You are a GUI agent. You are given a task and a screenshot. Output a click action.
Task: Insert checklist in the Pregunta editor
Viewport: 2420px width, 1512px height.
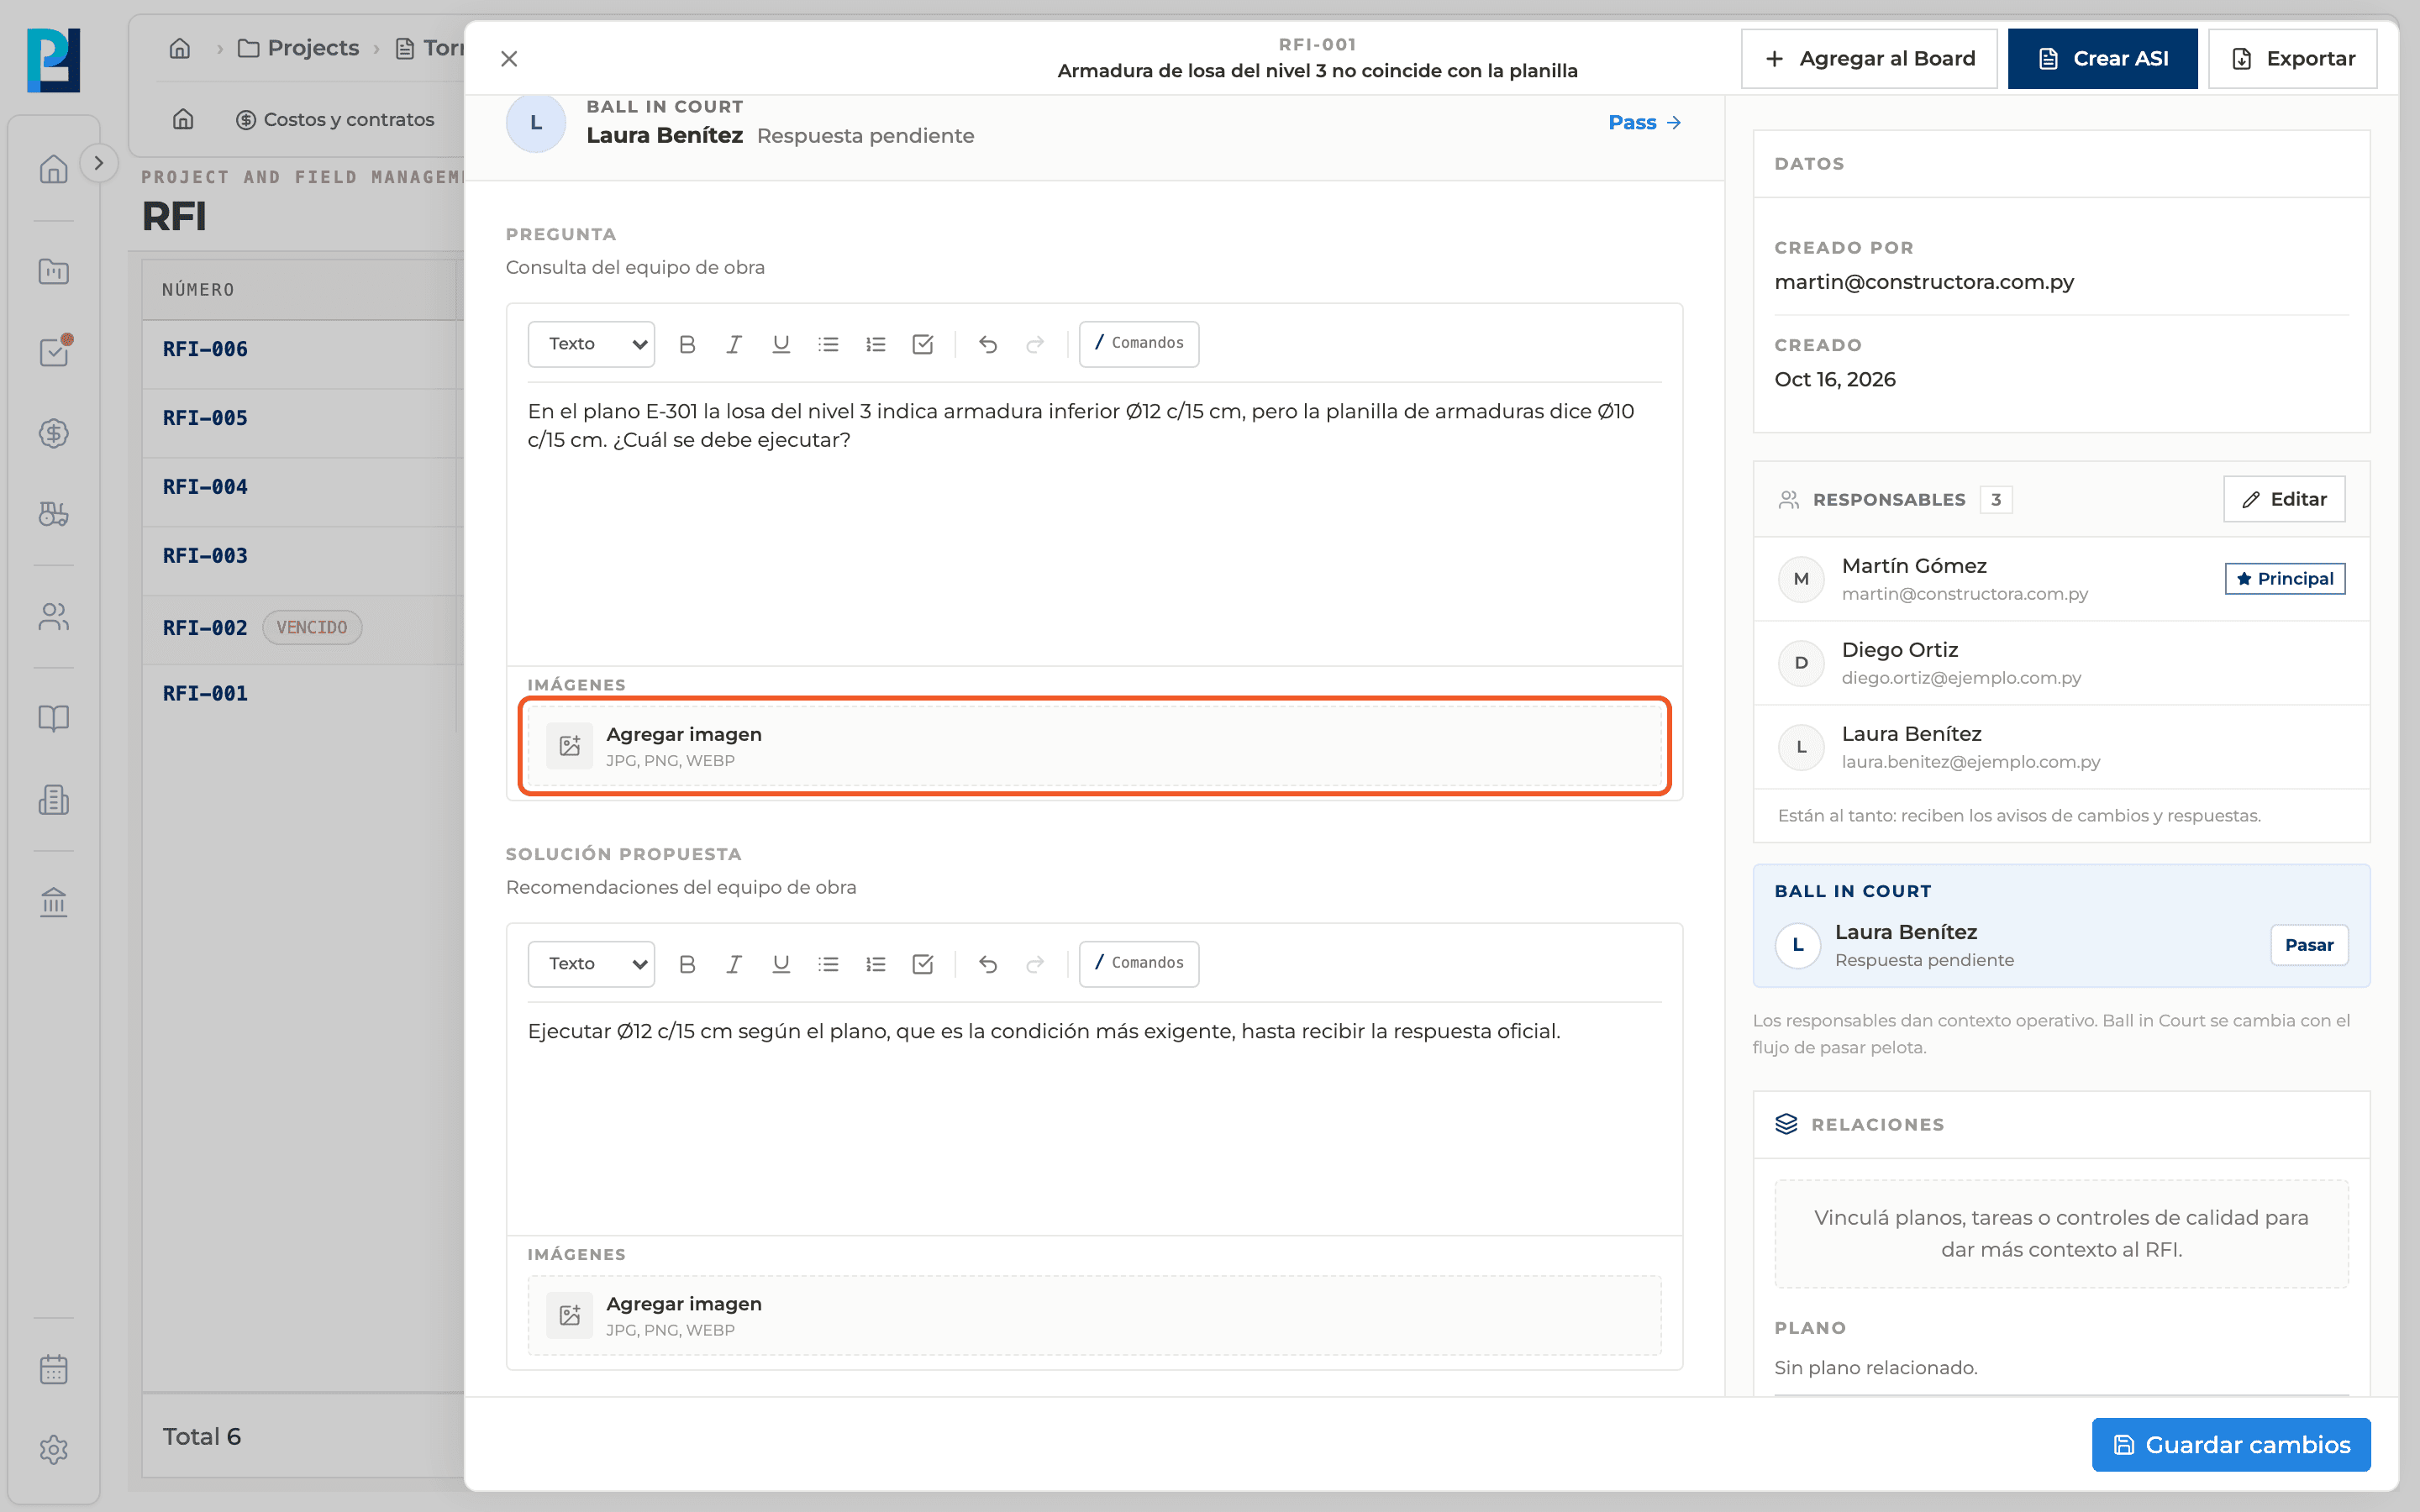pyautogui.click(x=923, y=344)
